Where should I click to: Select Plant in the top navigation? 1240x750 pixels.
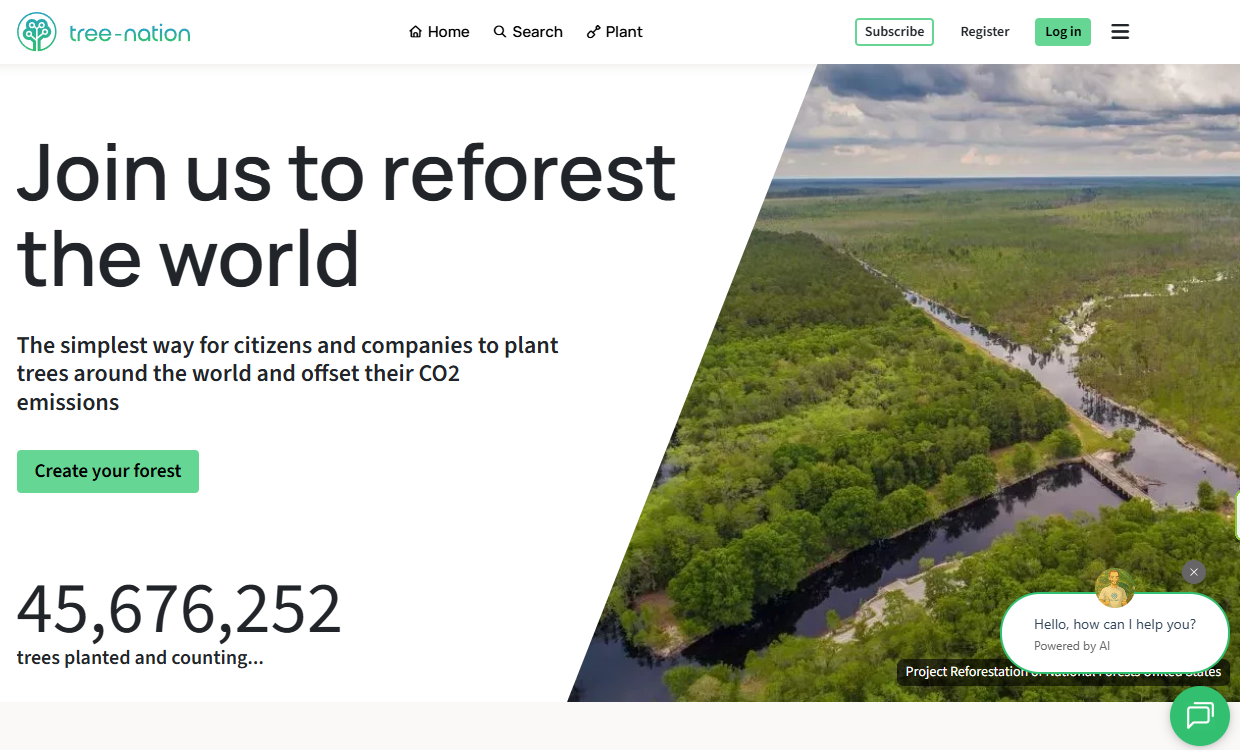pyautogui.click(x=614, y=32)
